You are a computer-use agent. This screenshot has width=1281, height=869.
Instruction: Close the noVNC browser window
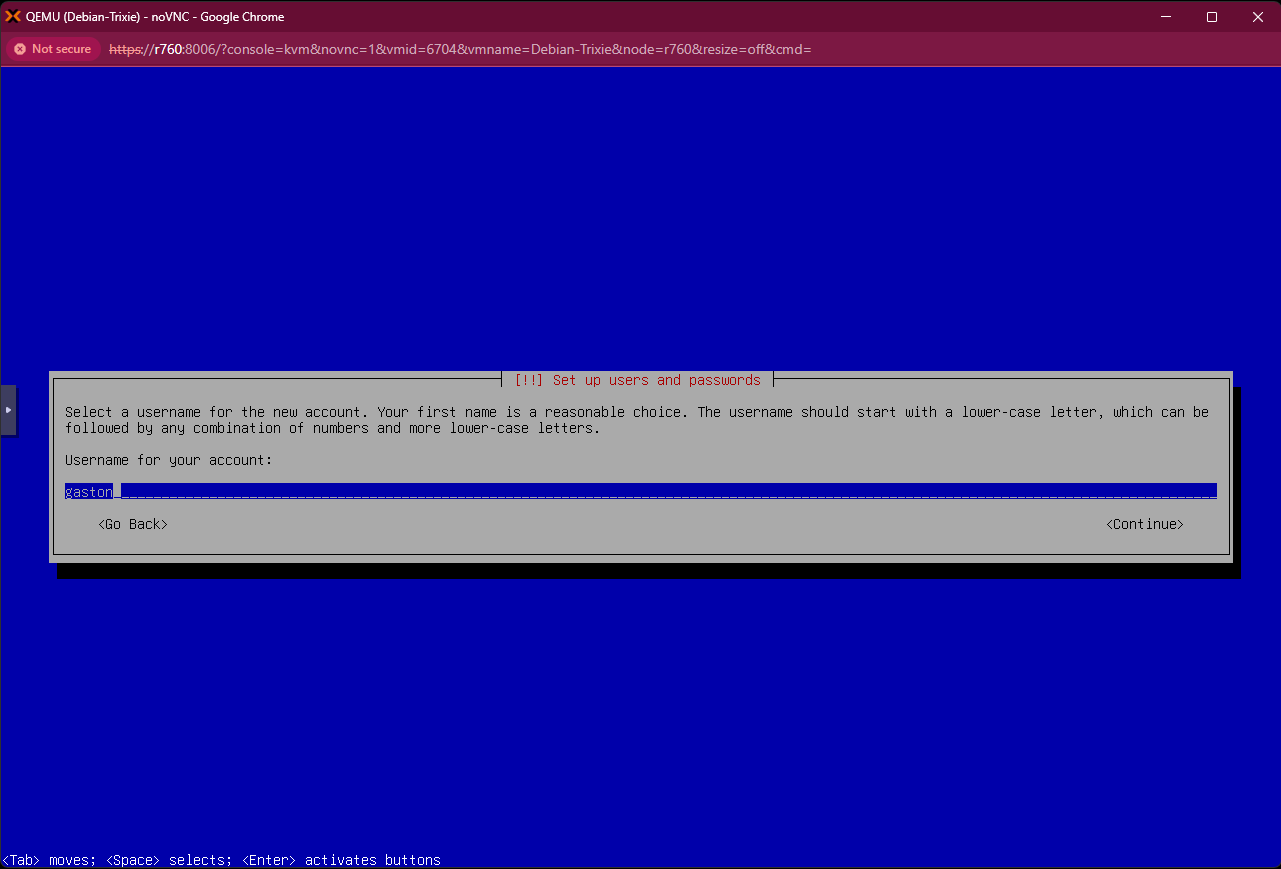tap(1257, 17)
